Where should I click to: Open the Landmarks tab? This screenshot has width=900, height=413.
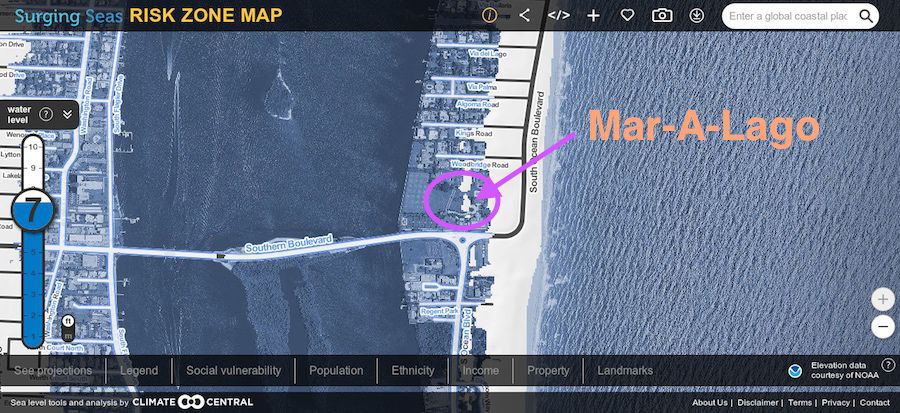[x=625, y=371]
